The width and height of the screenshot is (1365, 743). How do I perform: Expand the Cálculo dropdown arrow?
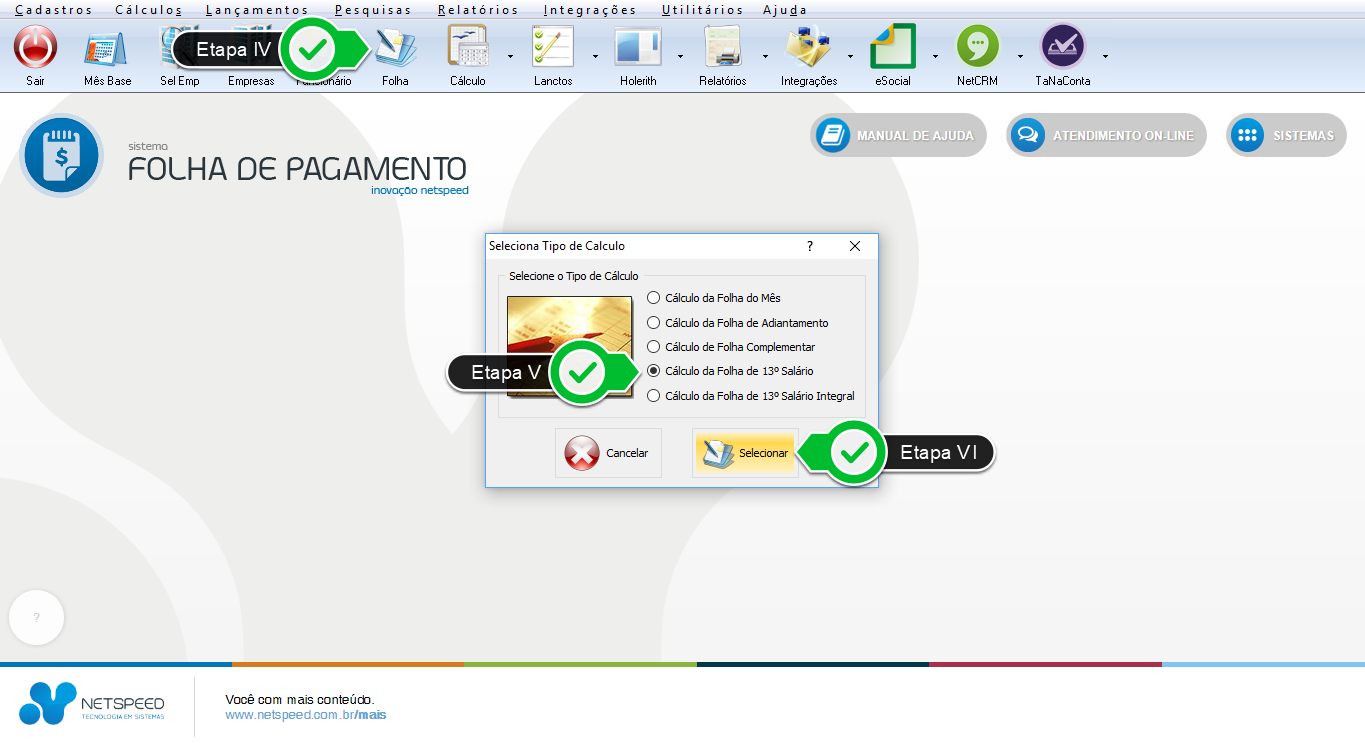click(x=510, y=56)
